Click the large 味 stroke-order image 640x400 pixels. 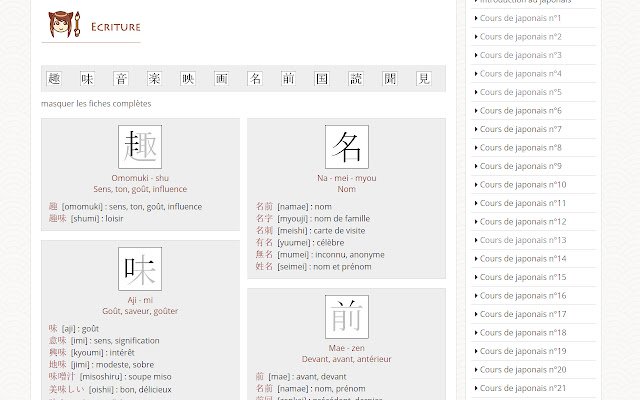pos(140,269)
